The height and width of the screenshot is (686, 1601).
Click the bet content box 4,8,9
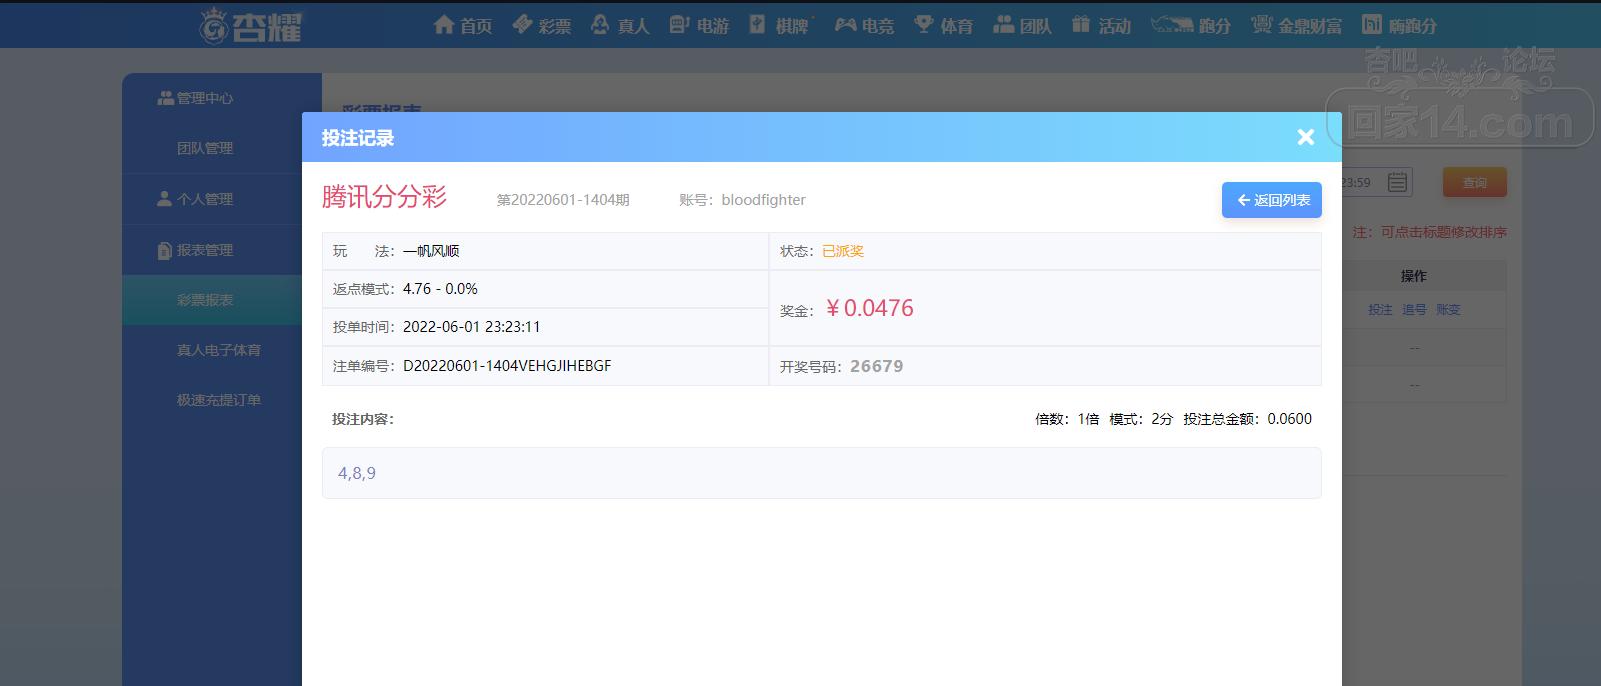[821, 473]
